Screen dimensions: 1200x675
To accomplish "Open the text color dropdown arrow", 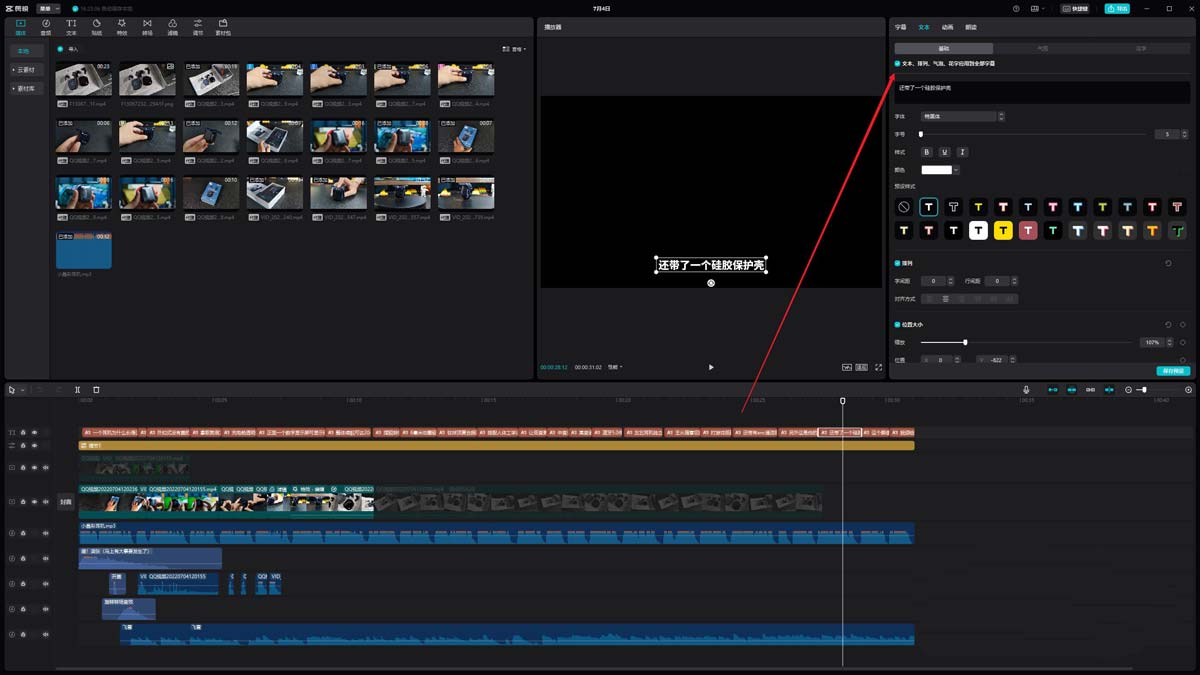I will pyautogui.click(x=957, y=170).
